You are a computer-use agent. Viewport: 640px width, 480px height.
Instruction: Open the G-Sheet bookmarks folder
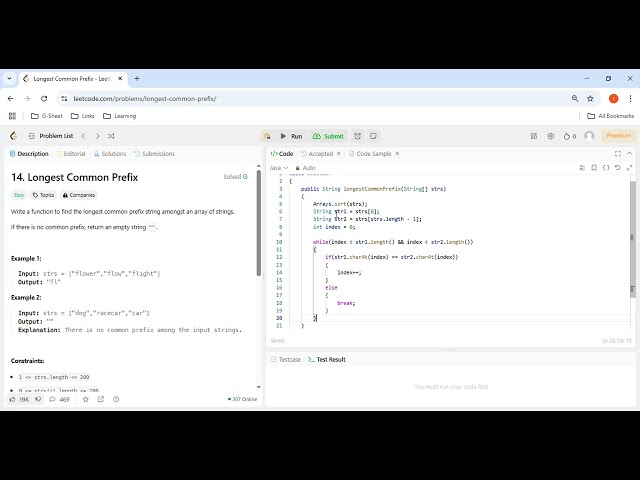(x=47, y=116)
